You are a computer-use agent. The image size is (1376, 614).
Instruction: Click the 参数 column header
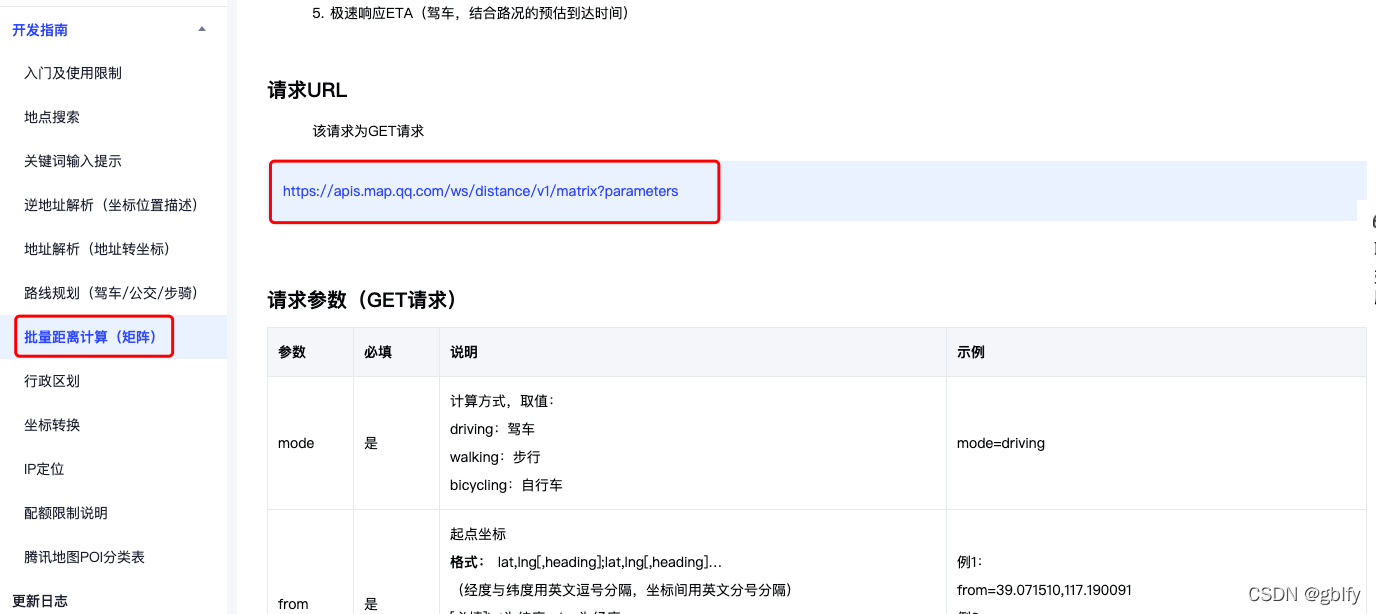292,352
